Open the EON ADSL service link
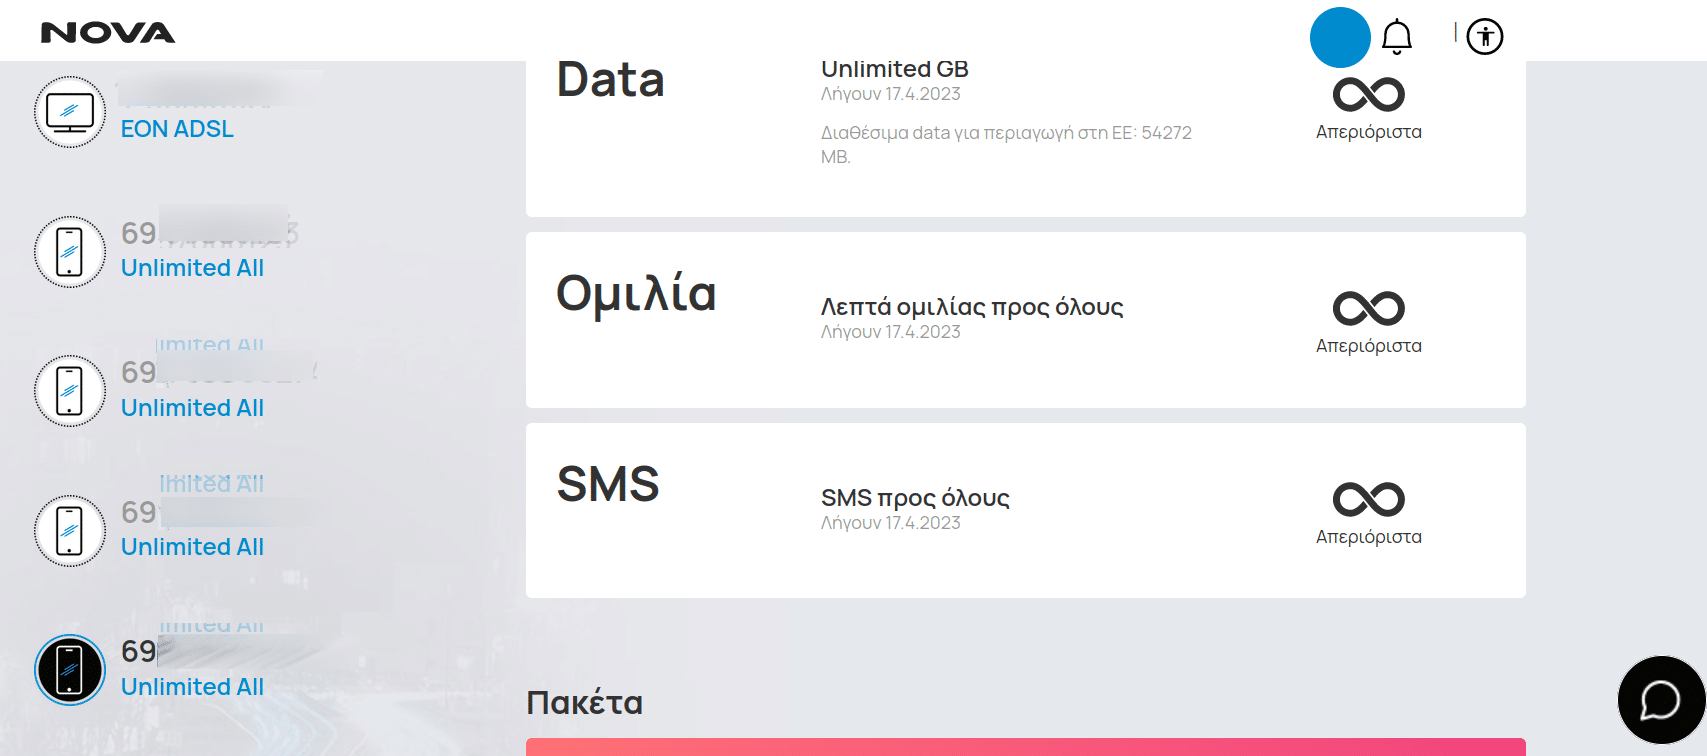The height and width of the screenshot is (756, 1707). [177, 129]
